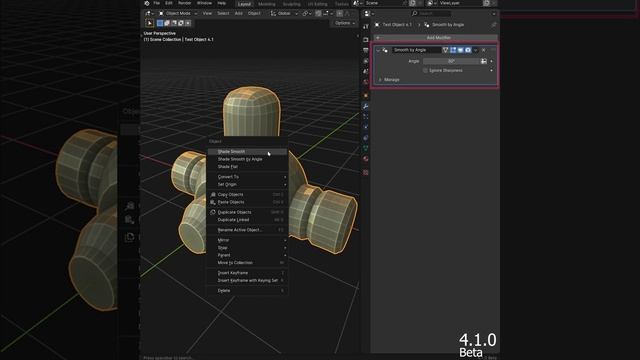
Task: Click the Add Modifier button
Action: [436, 38]
